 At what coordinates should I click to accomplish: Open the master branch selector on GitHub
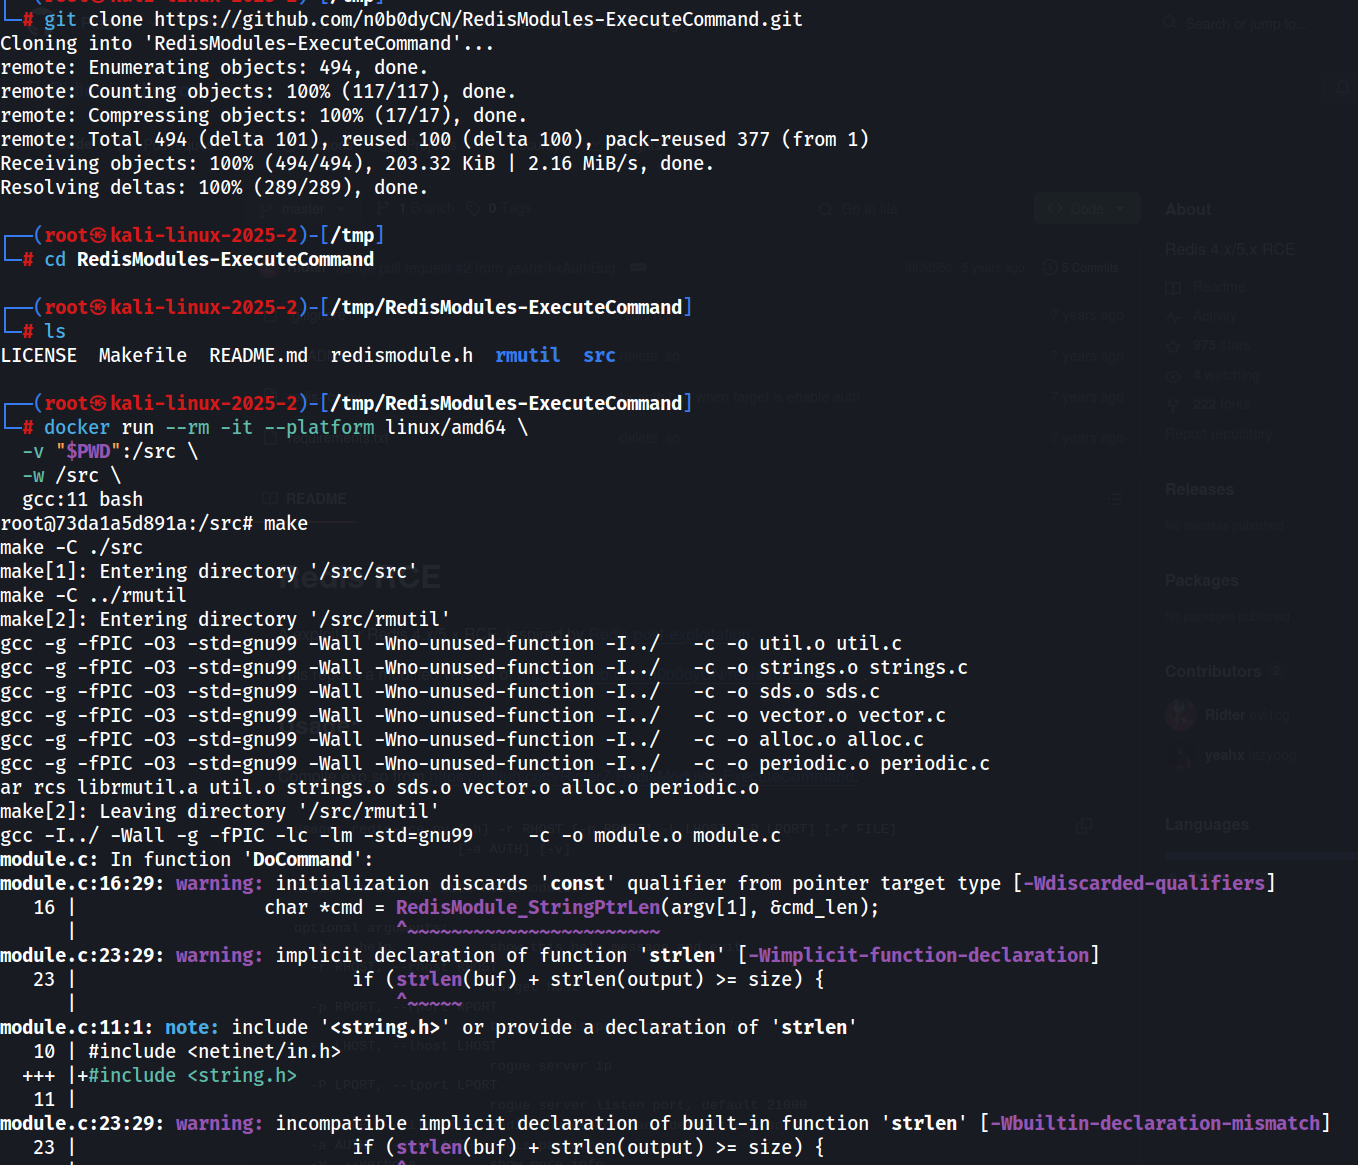pyautogui.click(x=304, y=209)
